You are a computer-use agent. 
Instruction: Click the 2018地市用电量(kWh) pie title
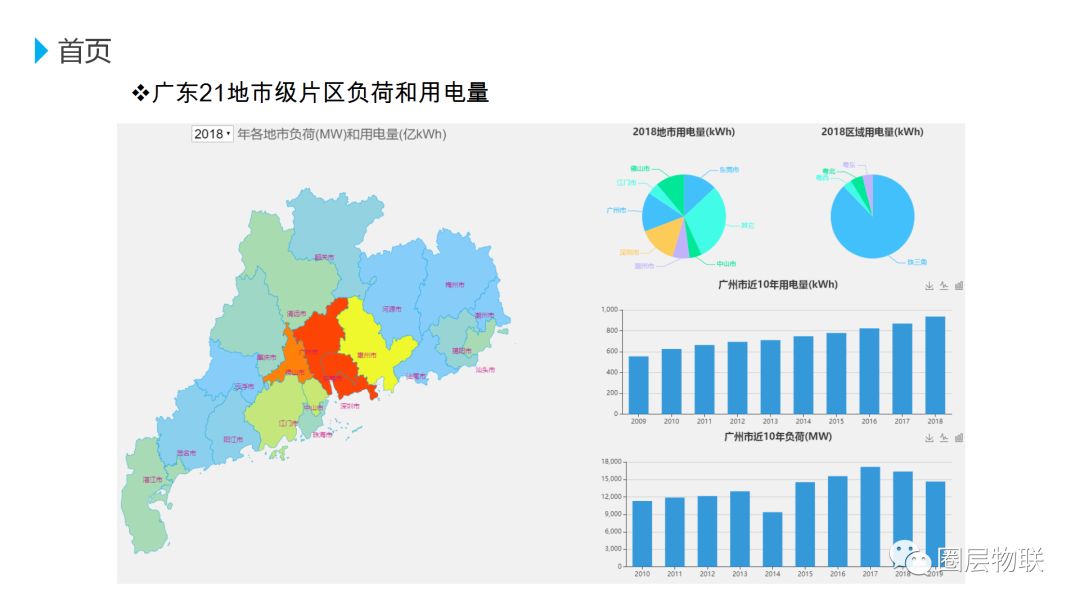(x=684, y=132)
